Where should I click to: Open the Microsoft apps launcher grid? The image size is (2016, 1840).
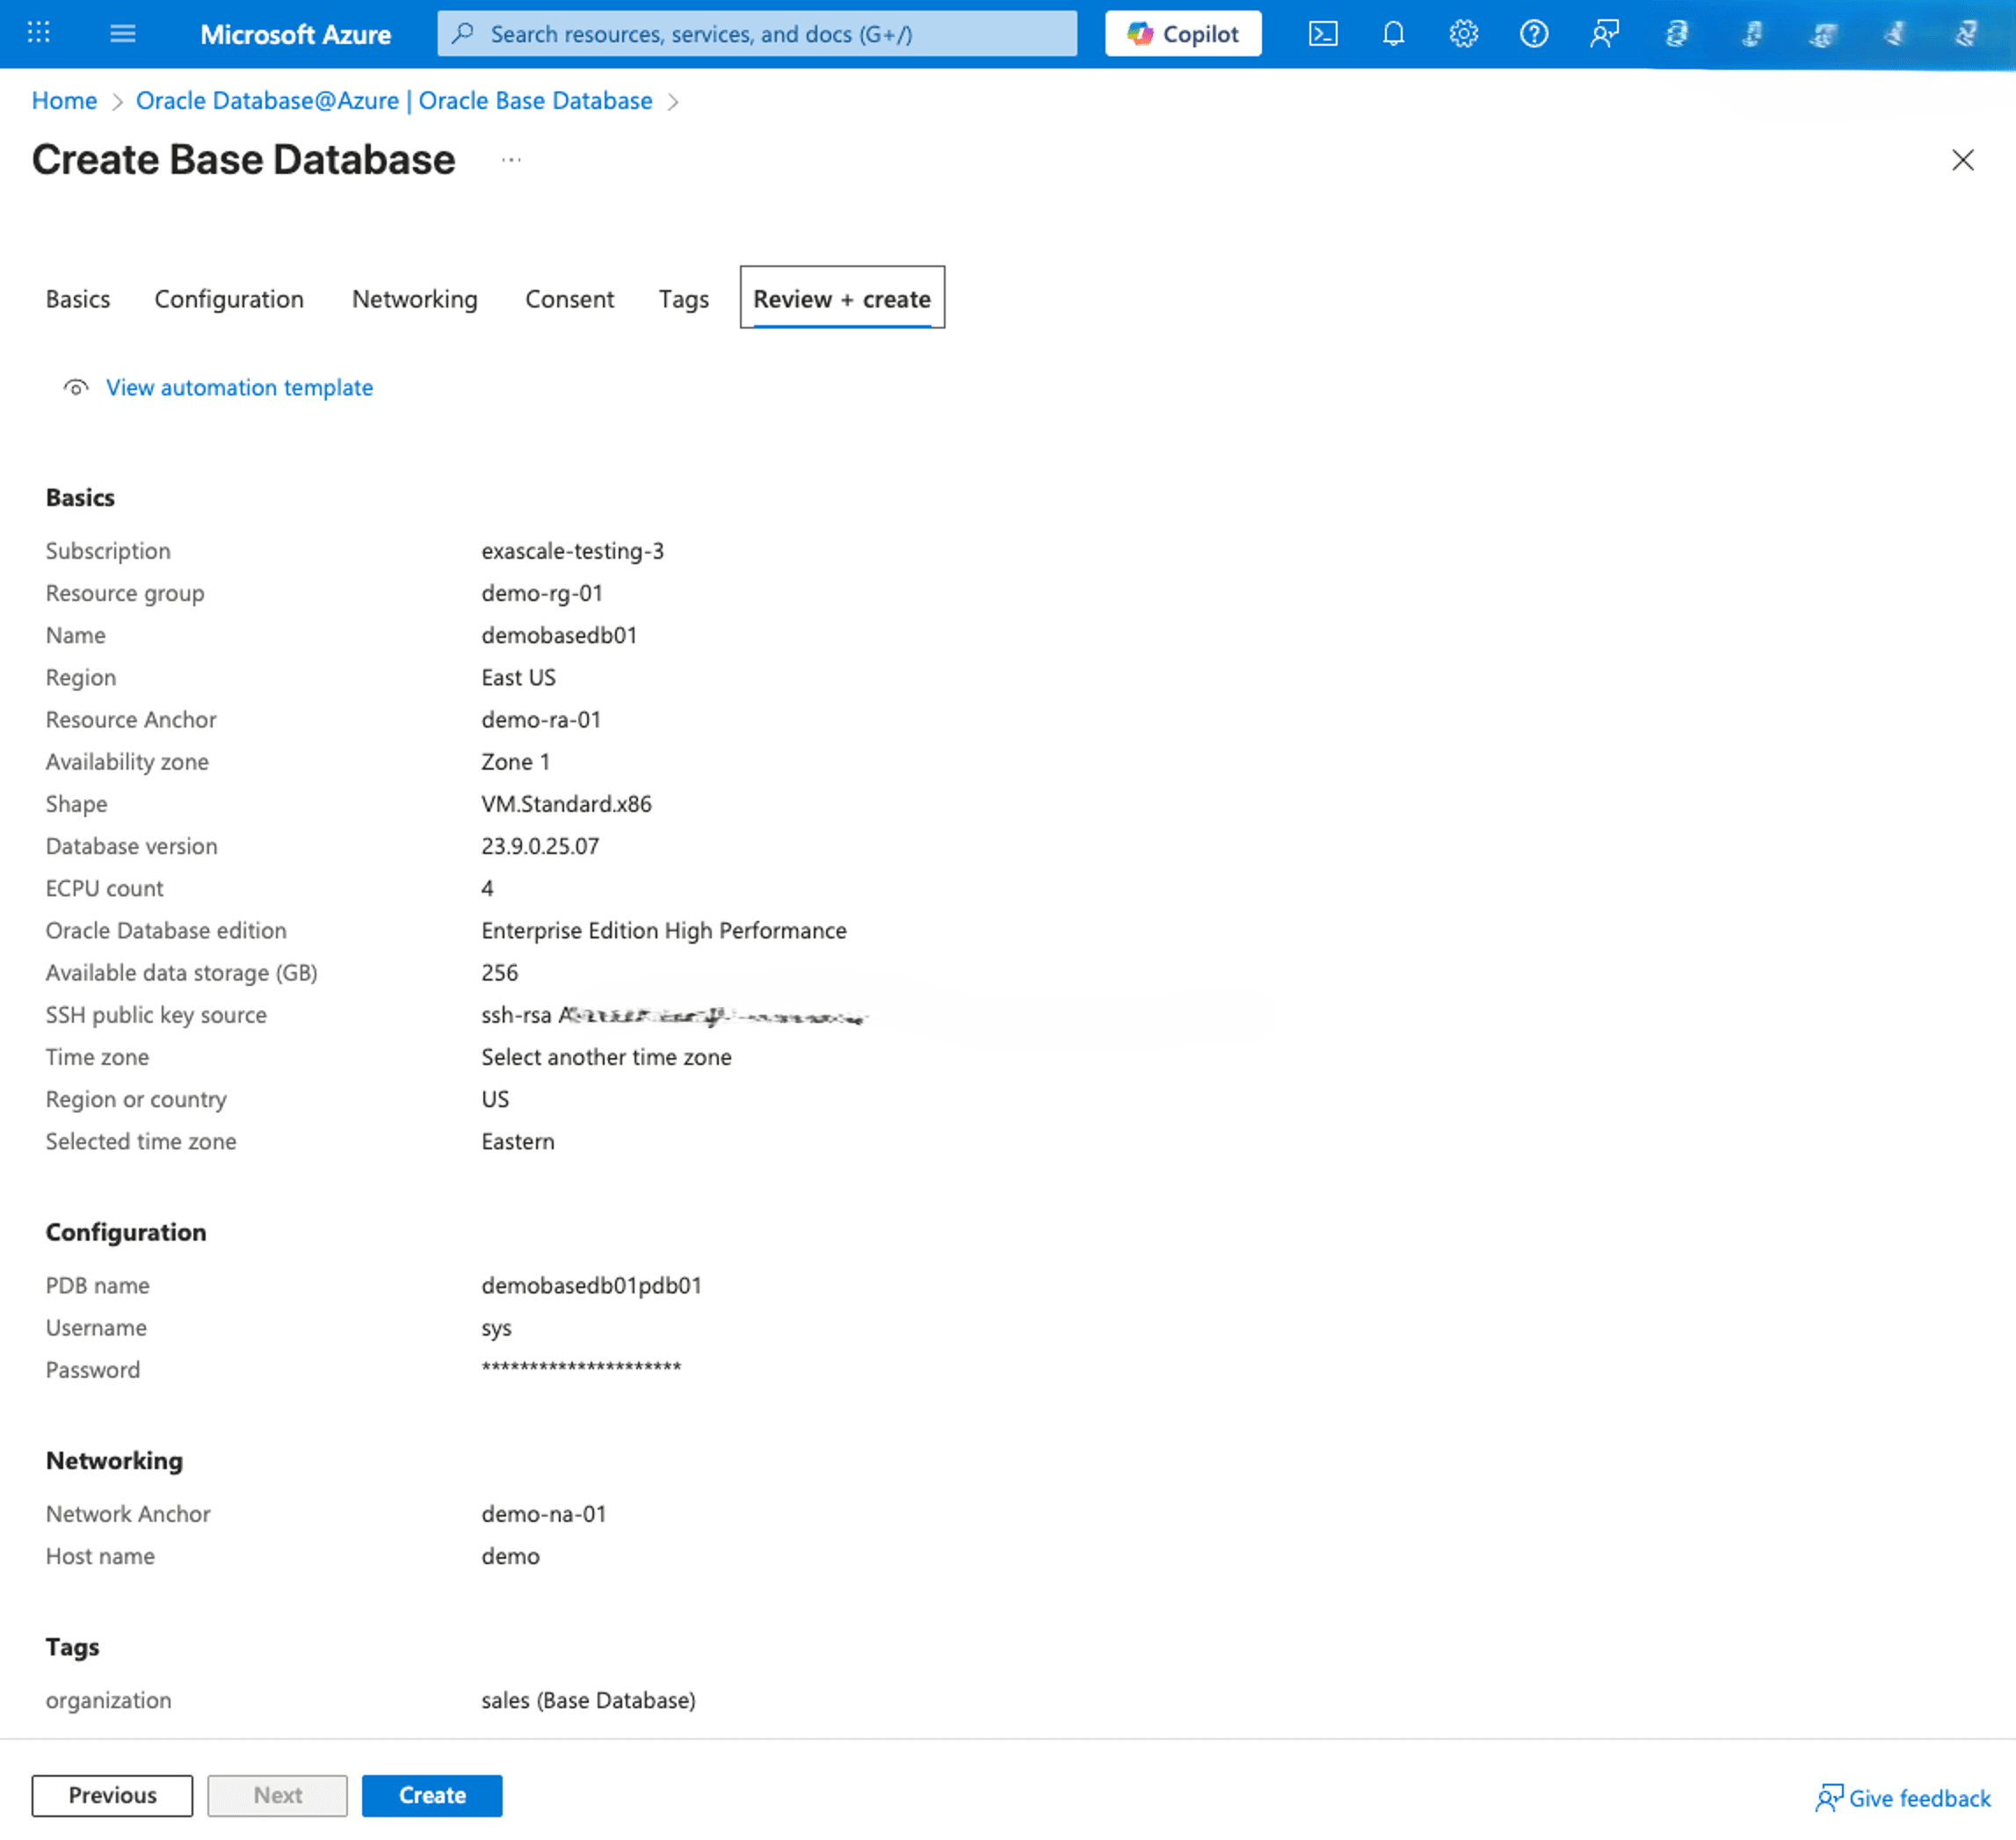coord(38,33)
